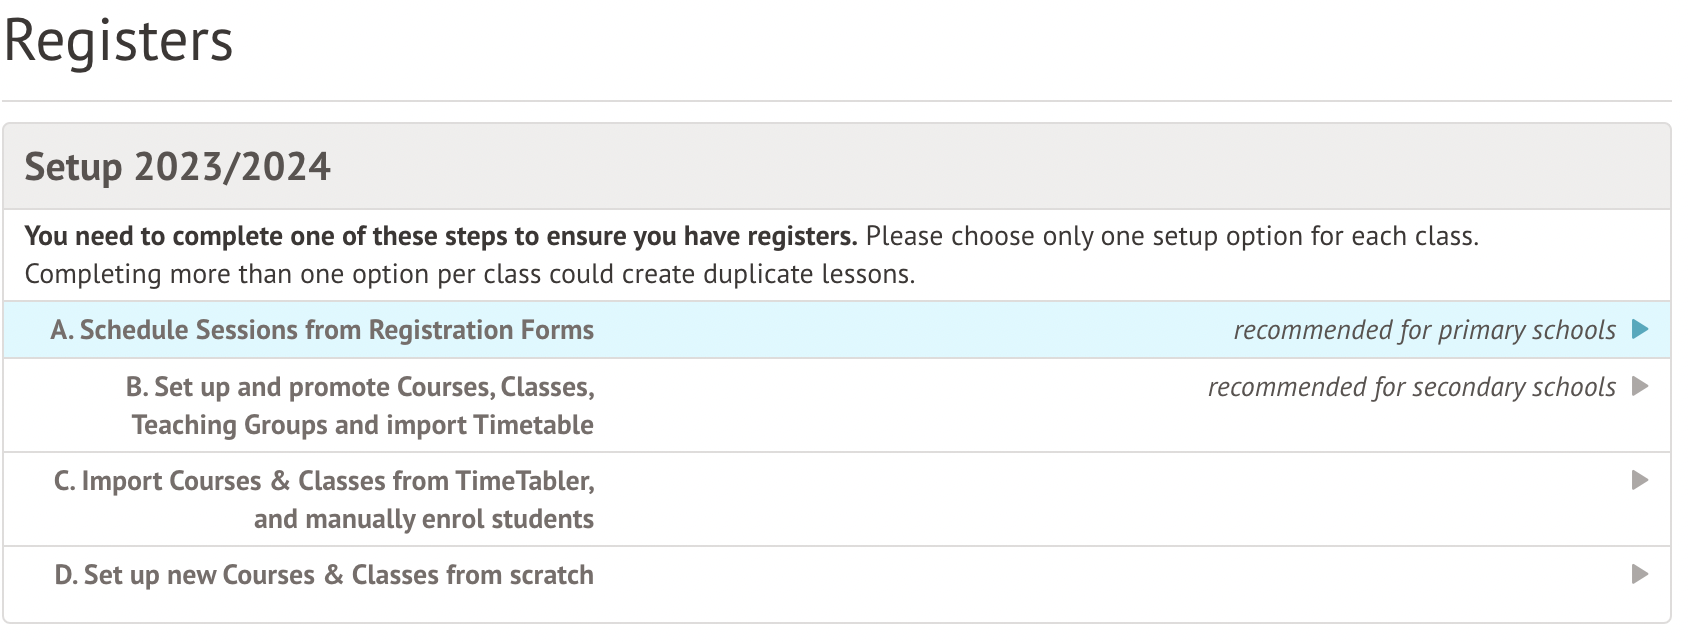Screen dimensions: 1688x642
Task: Open D. Set up new Courses & Classes
Action: (x=324, y=575)
